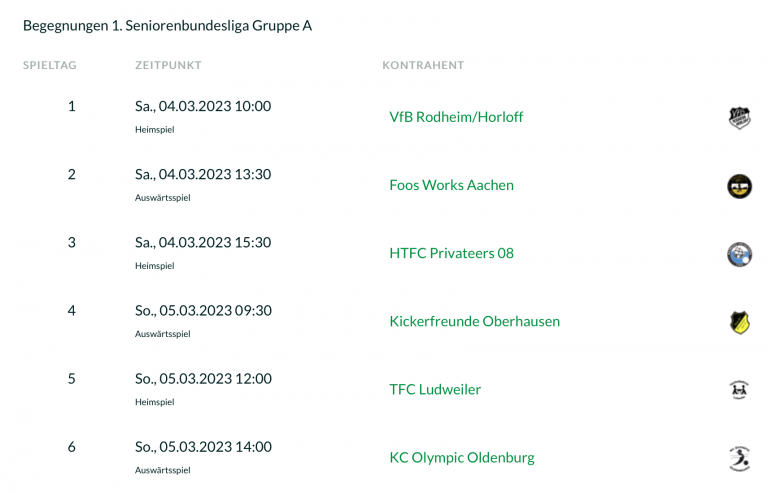Select the Sa., 04.03.2023 13:30 match time
Screen dimensions: 768x493
tap(203, 174)
